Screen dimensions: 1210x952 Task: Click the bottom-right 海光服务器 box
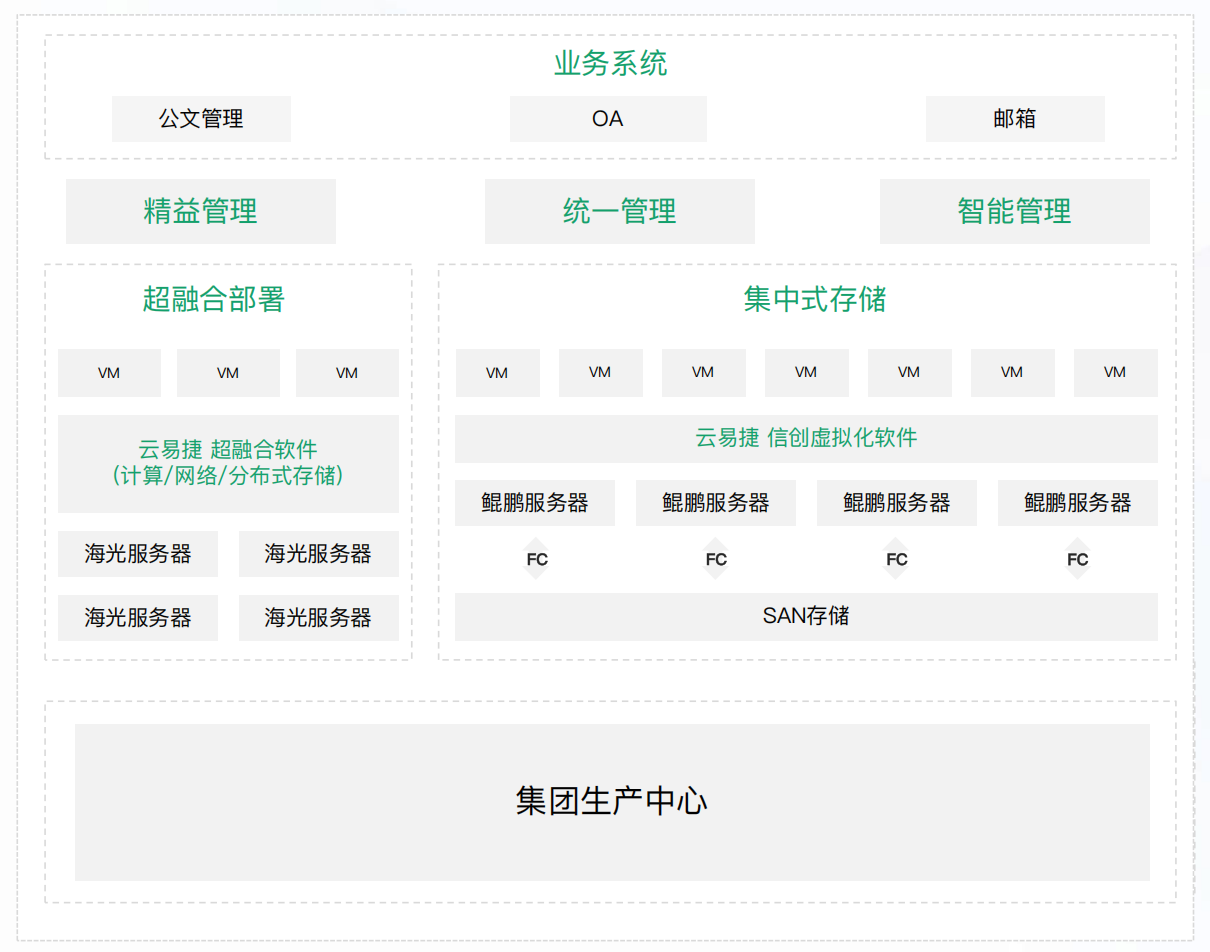318,618
